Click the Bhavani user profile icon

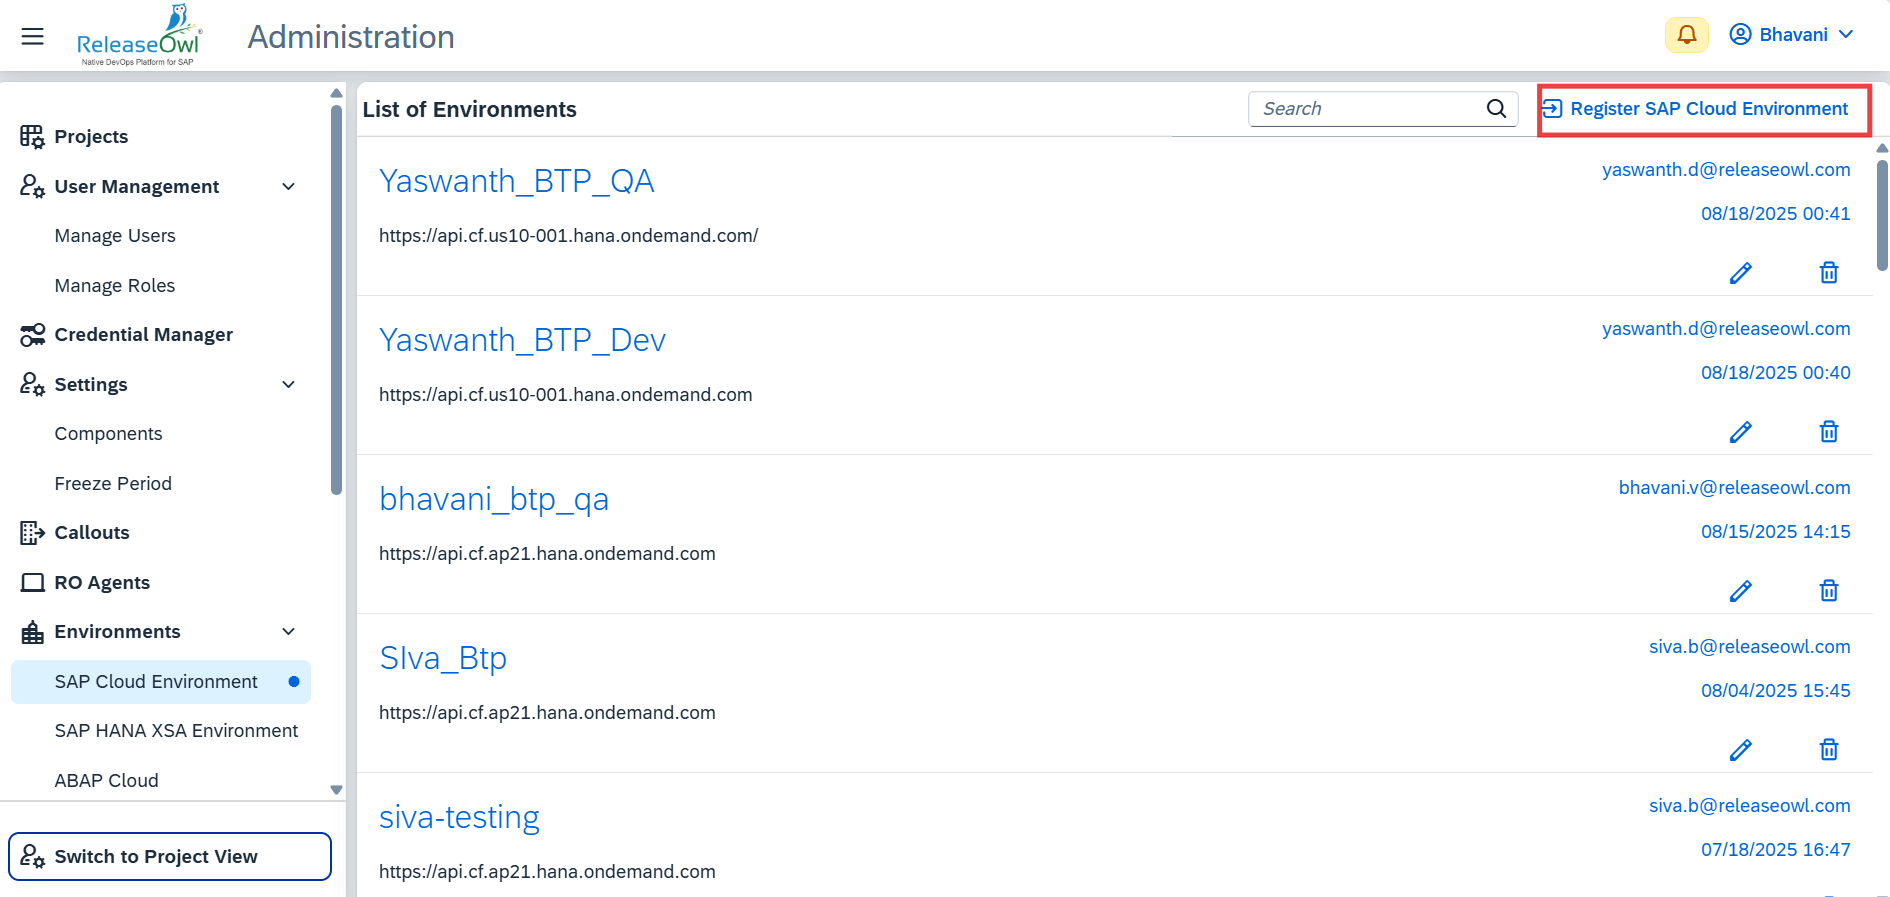(1740, 35)
